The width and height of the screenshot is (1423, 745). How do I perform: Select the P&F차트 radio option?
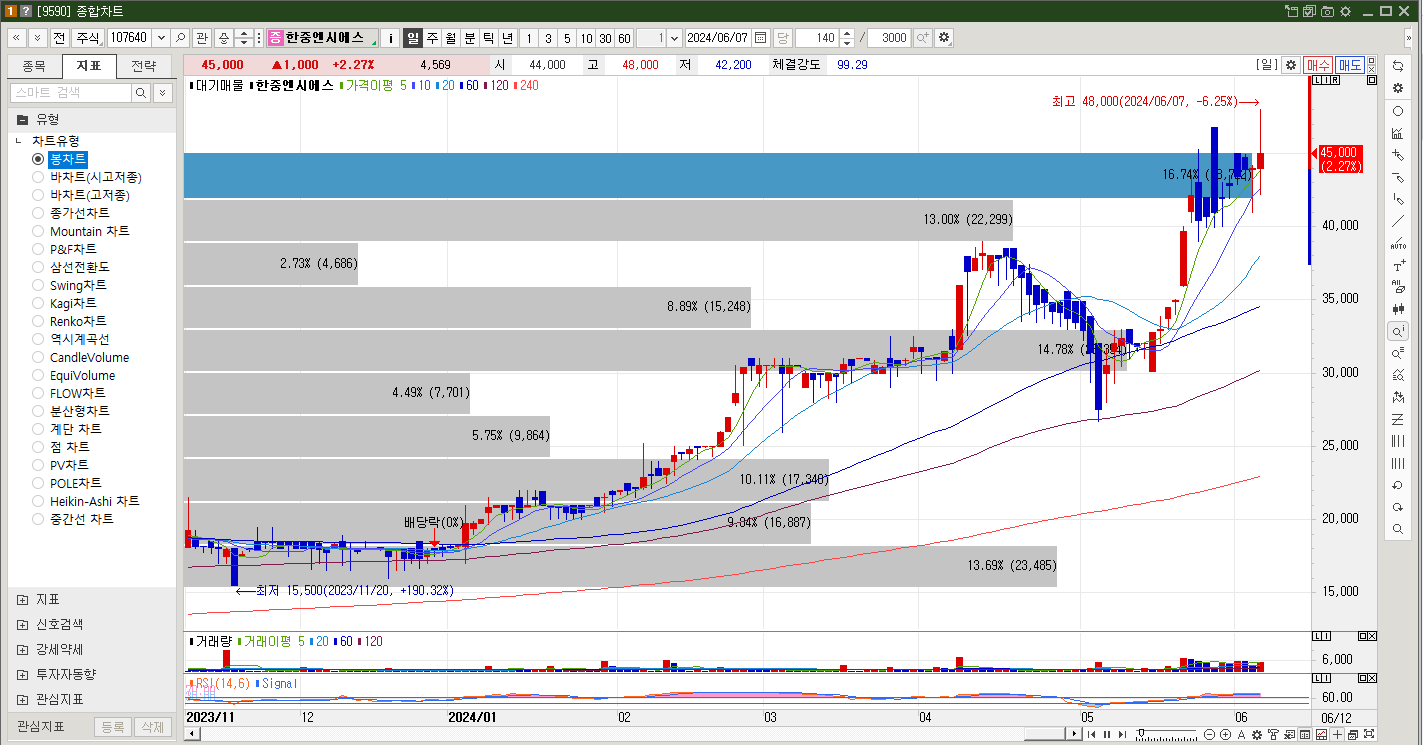38,249
